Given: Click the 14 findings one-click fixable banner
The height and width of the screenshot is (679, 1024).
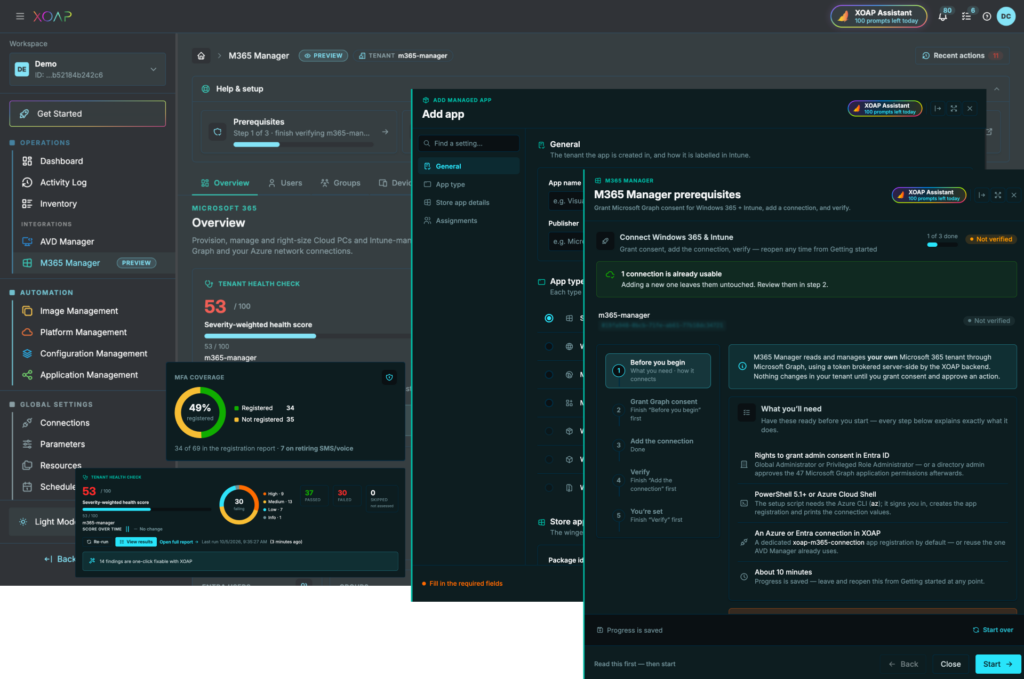Looking at the screenshot, I should click(x=240, y=561).
